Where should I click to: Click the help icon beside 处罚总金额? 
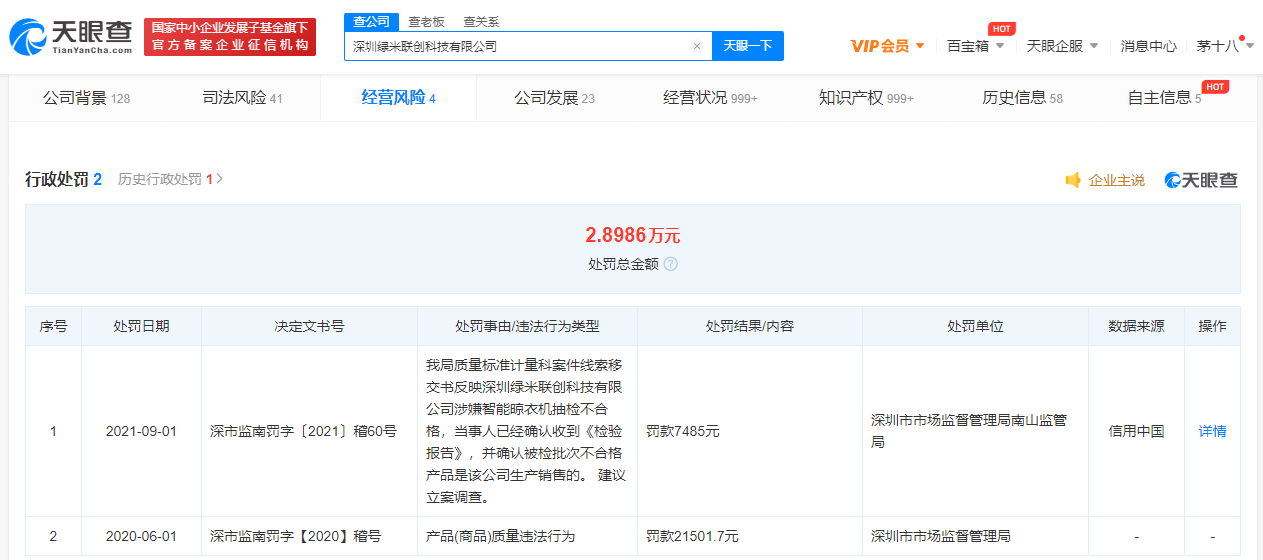670,264
